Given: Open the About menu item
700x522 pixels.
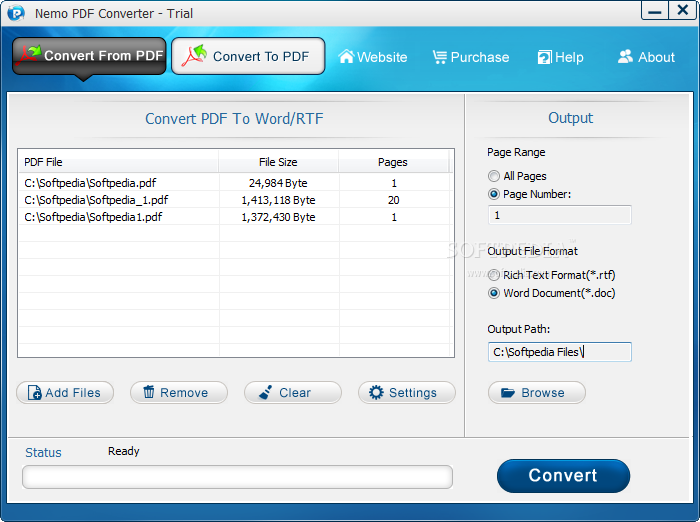Looking at the screenshot, I should tap(646, 57).
